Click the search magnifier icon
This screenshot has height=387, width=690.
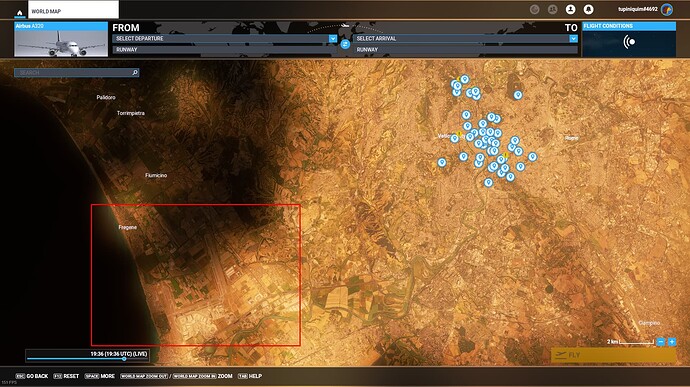click(135, 72)
